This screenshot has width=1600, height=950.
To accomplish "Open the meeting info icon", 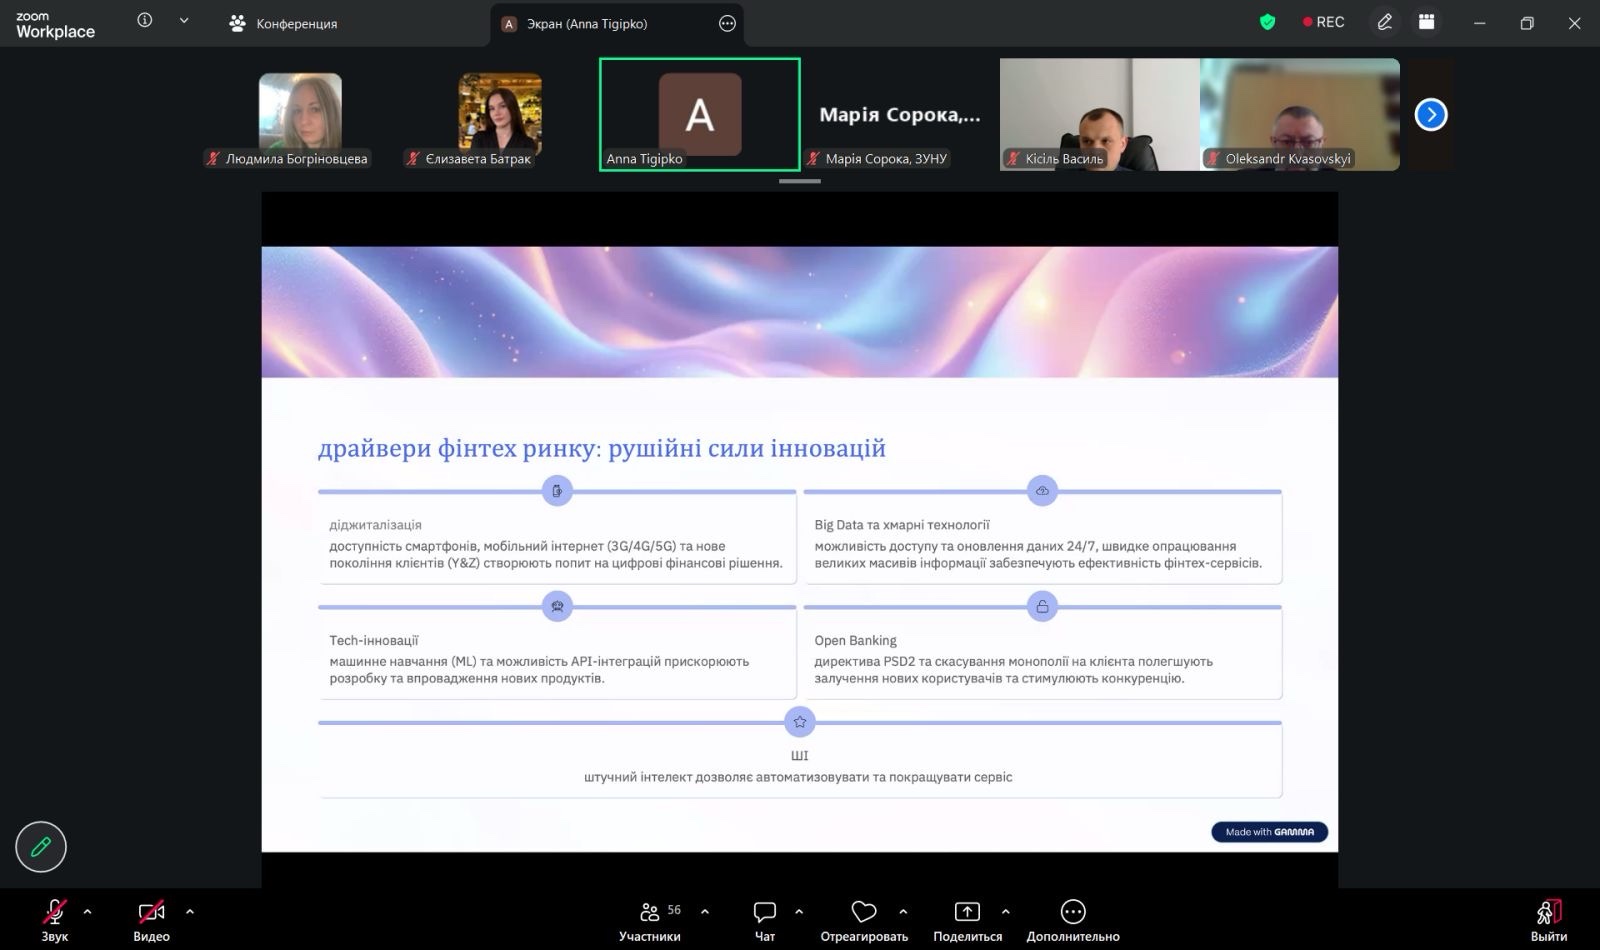I will 145,21.
